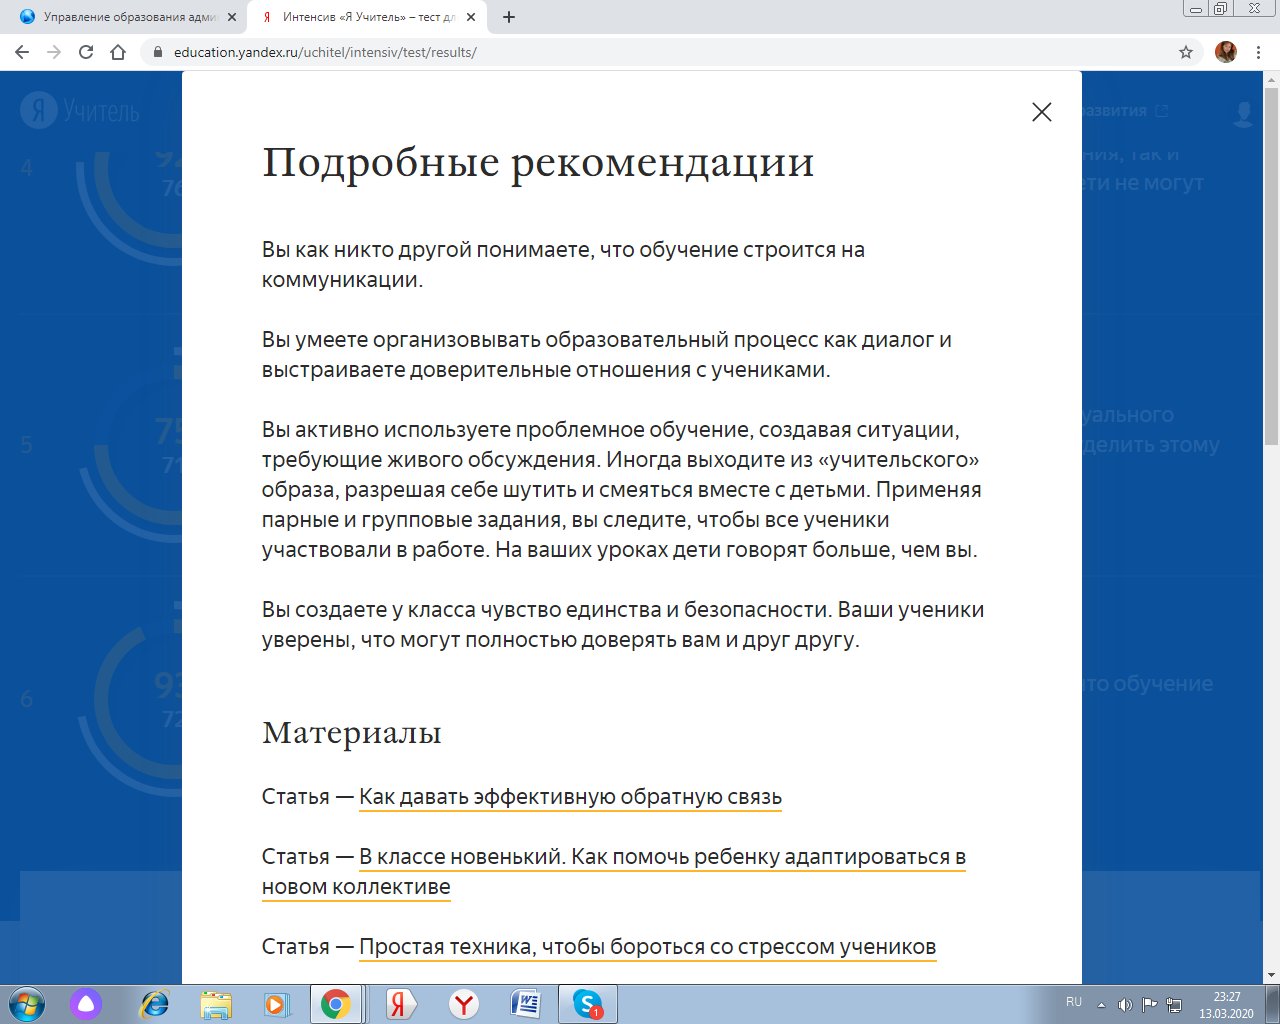This screenshot has width=1280, height=1024.
Task: Open article about fighting student stress
Action: pos(647,947)
